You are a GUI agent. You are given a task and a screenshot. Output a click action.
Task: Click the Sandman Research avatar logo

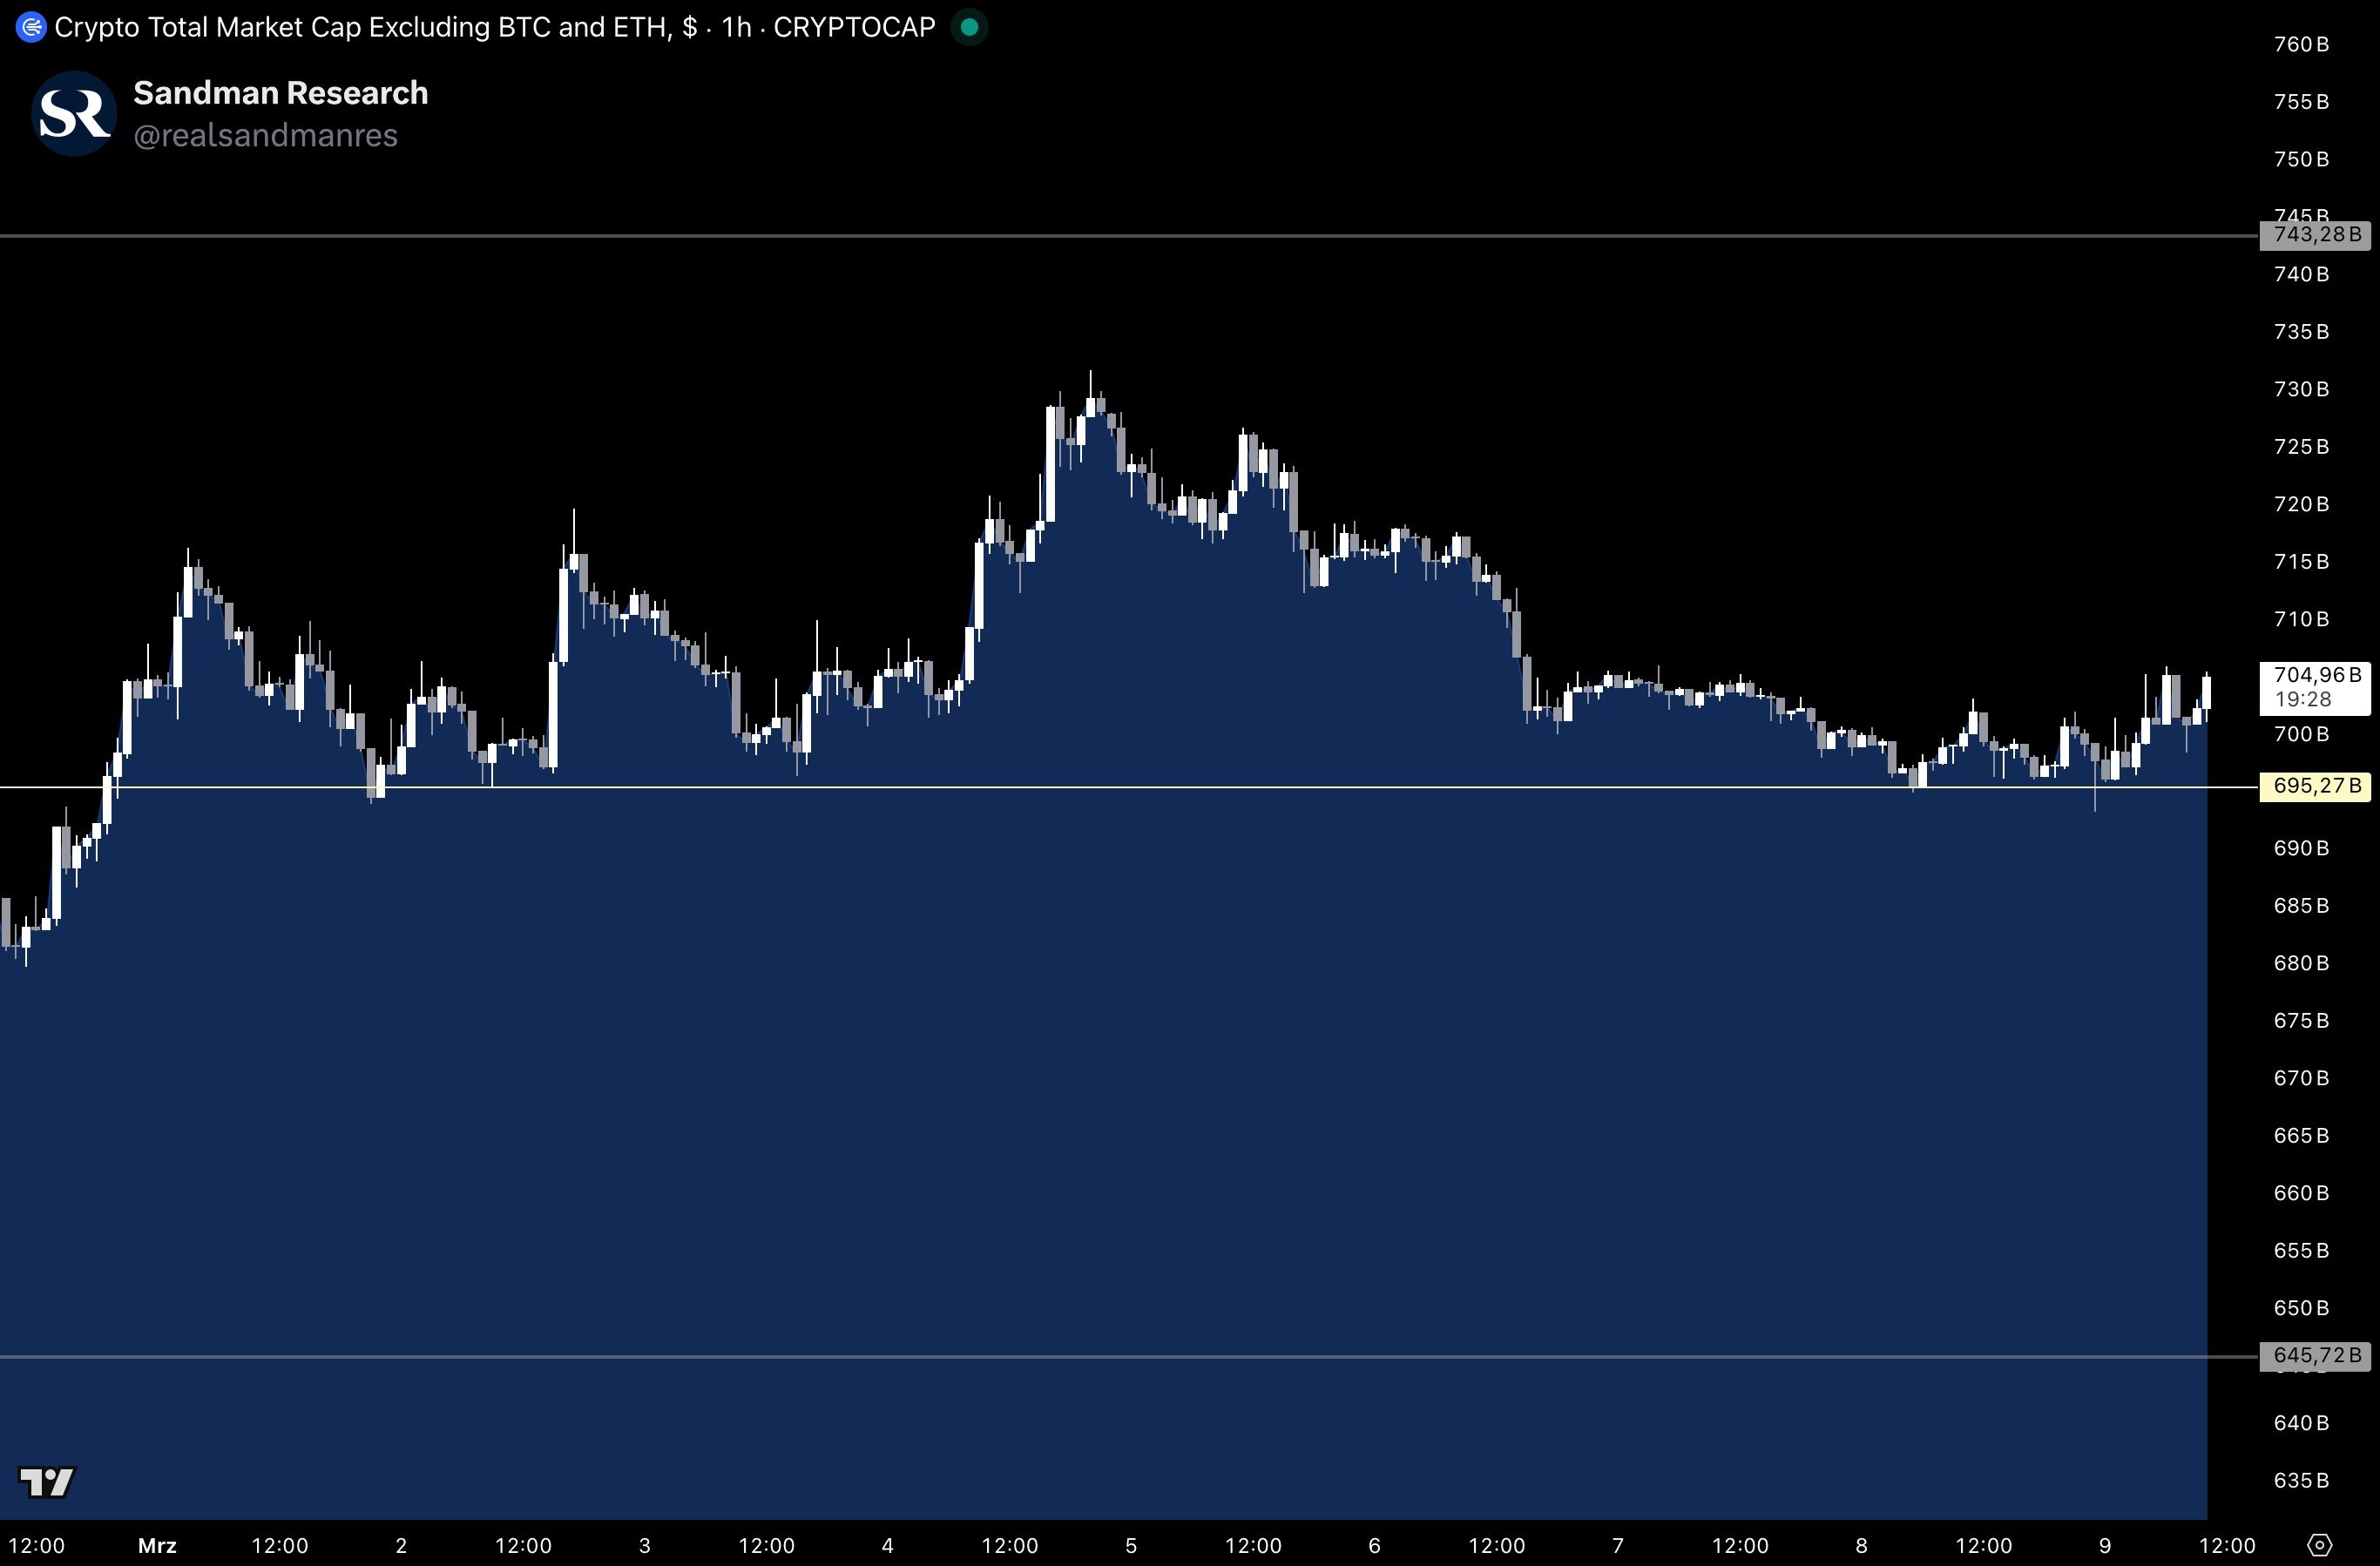pyautogui.click(x=74, y=113)
